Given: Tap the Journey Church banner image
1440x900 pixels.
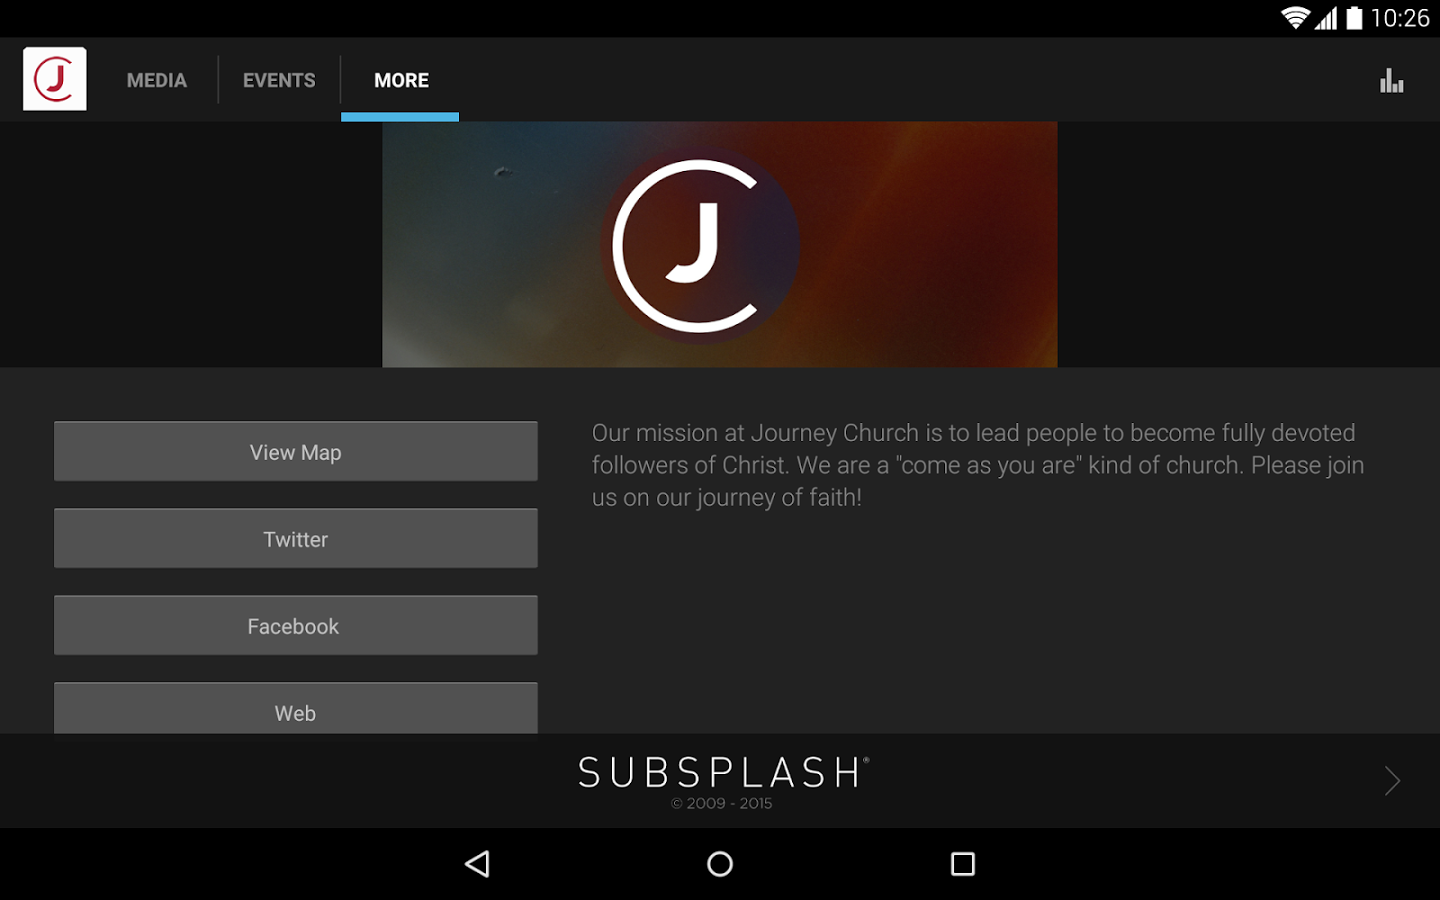Looking at the screenshot, I should pyautogui.click(x=720, y=245).
